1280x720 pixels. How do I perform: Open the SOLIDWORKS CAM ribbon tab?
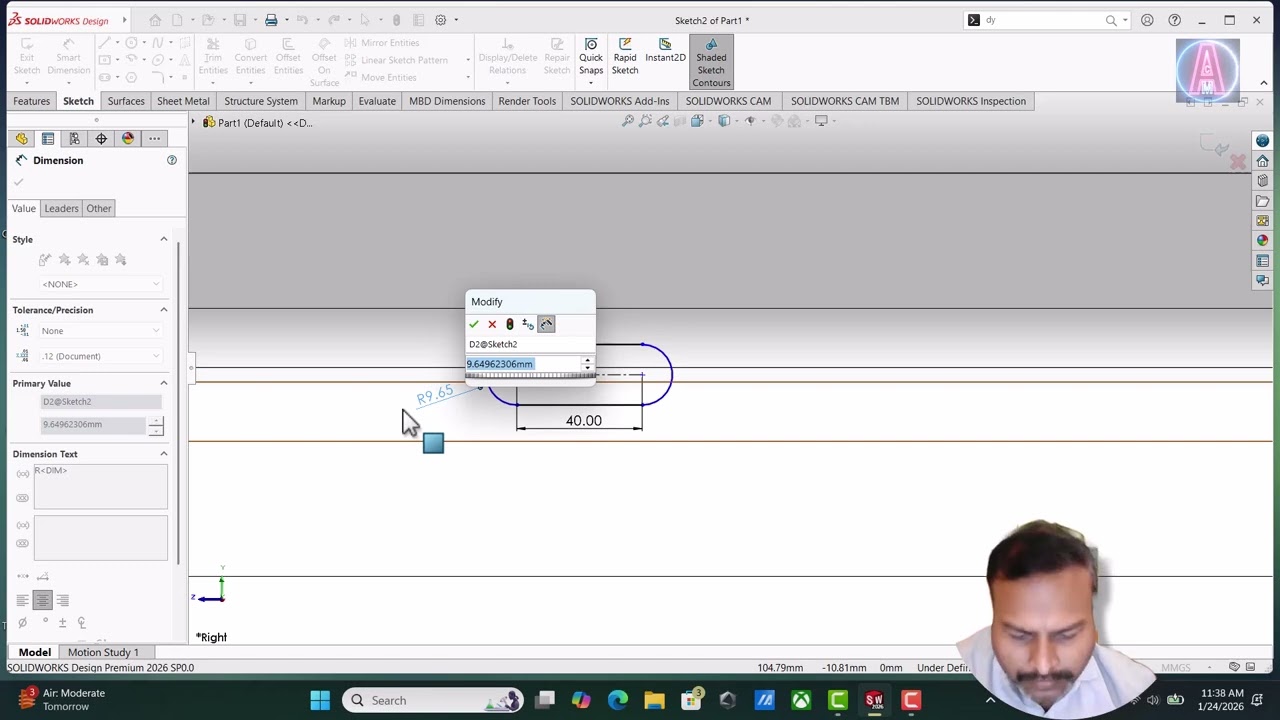coord(728,101)
